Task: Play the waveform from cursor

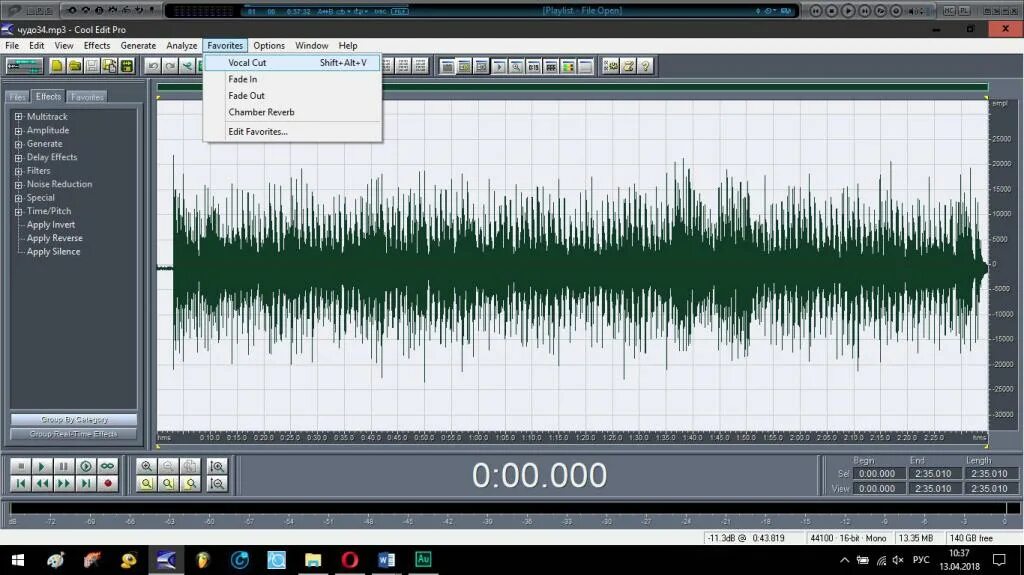Action: click(x=42, y=466)
